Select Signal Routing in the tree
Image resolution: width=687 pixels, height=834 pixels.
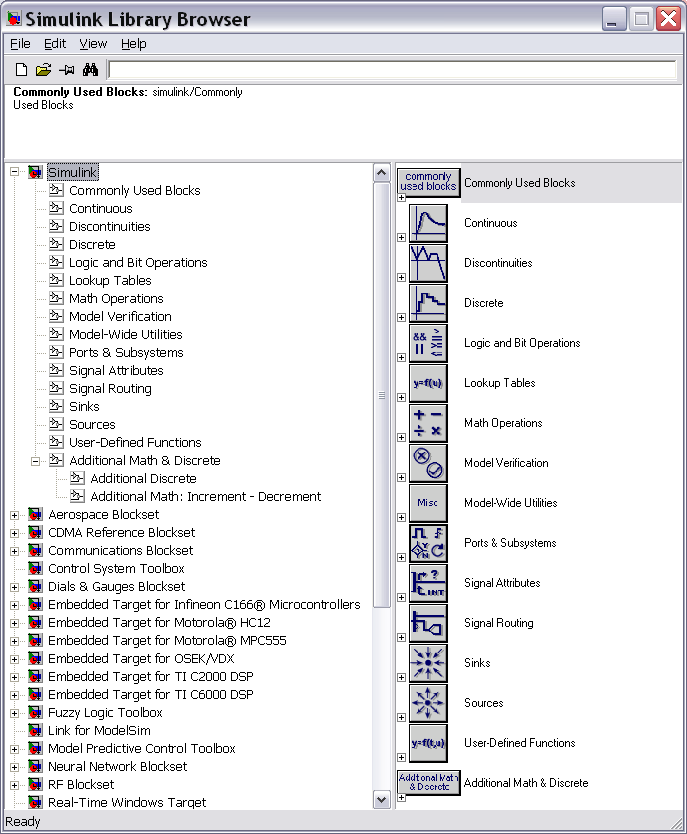click(110, 388)
